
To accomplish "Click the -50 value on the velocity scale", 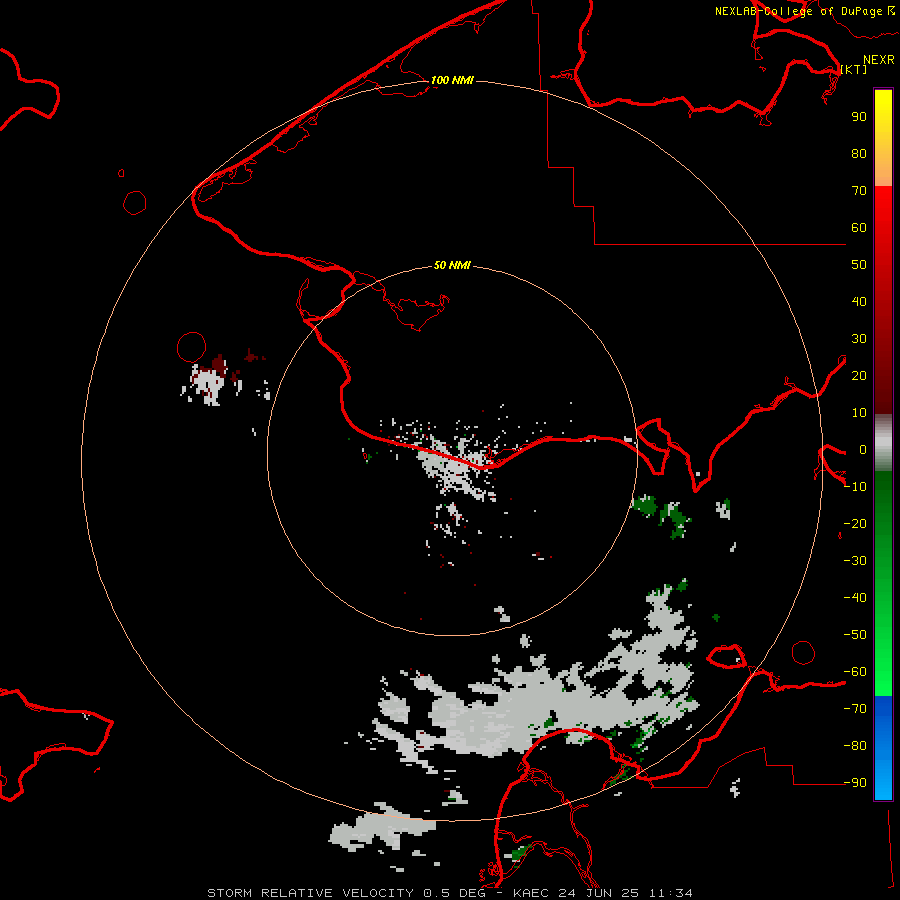I will click(855, 635).
